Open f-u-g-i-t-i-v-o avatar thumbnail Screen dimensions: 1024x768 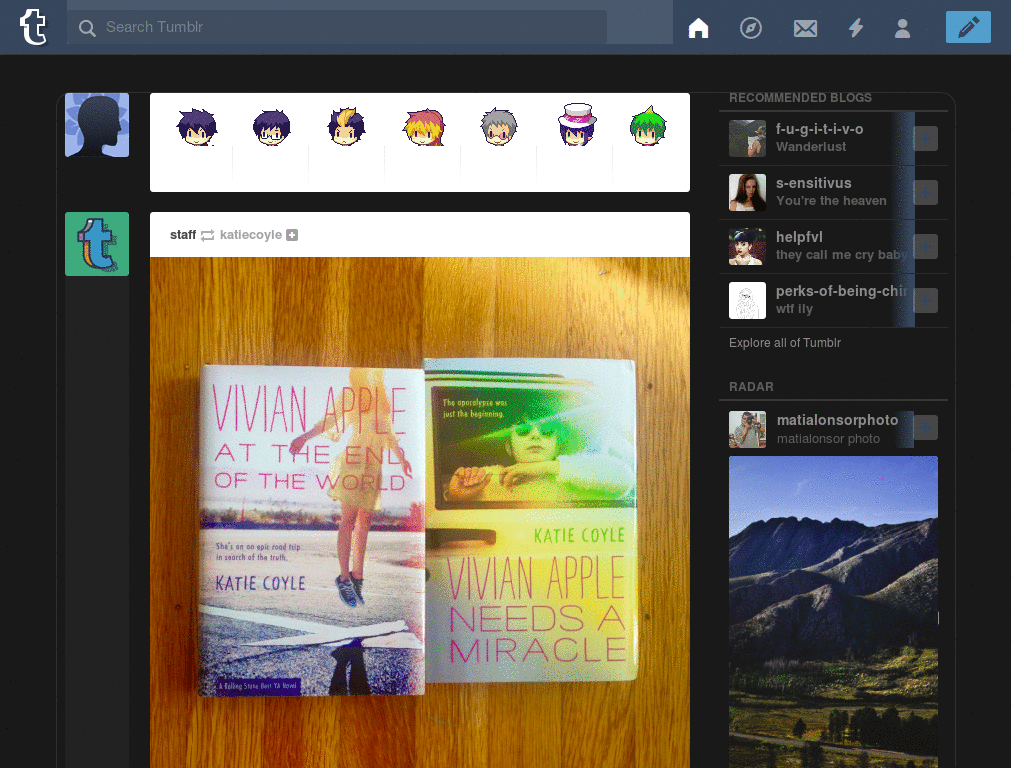coord(747,138)
